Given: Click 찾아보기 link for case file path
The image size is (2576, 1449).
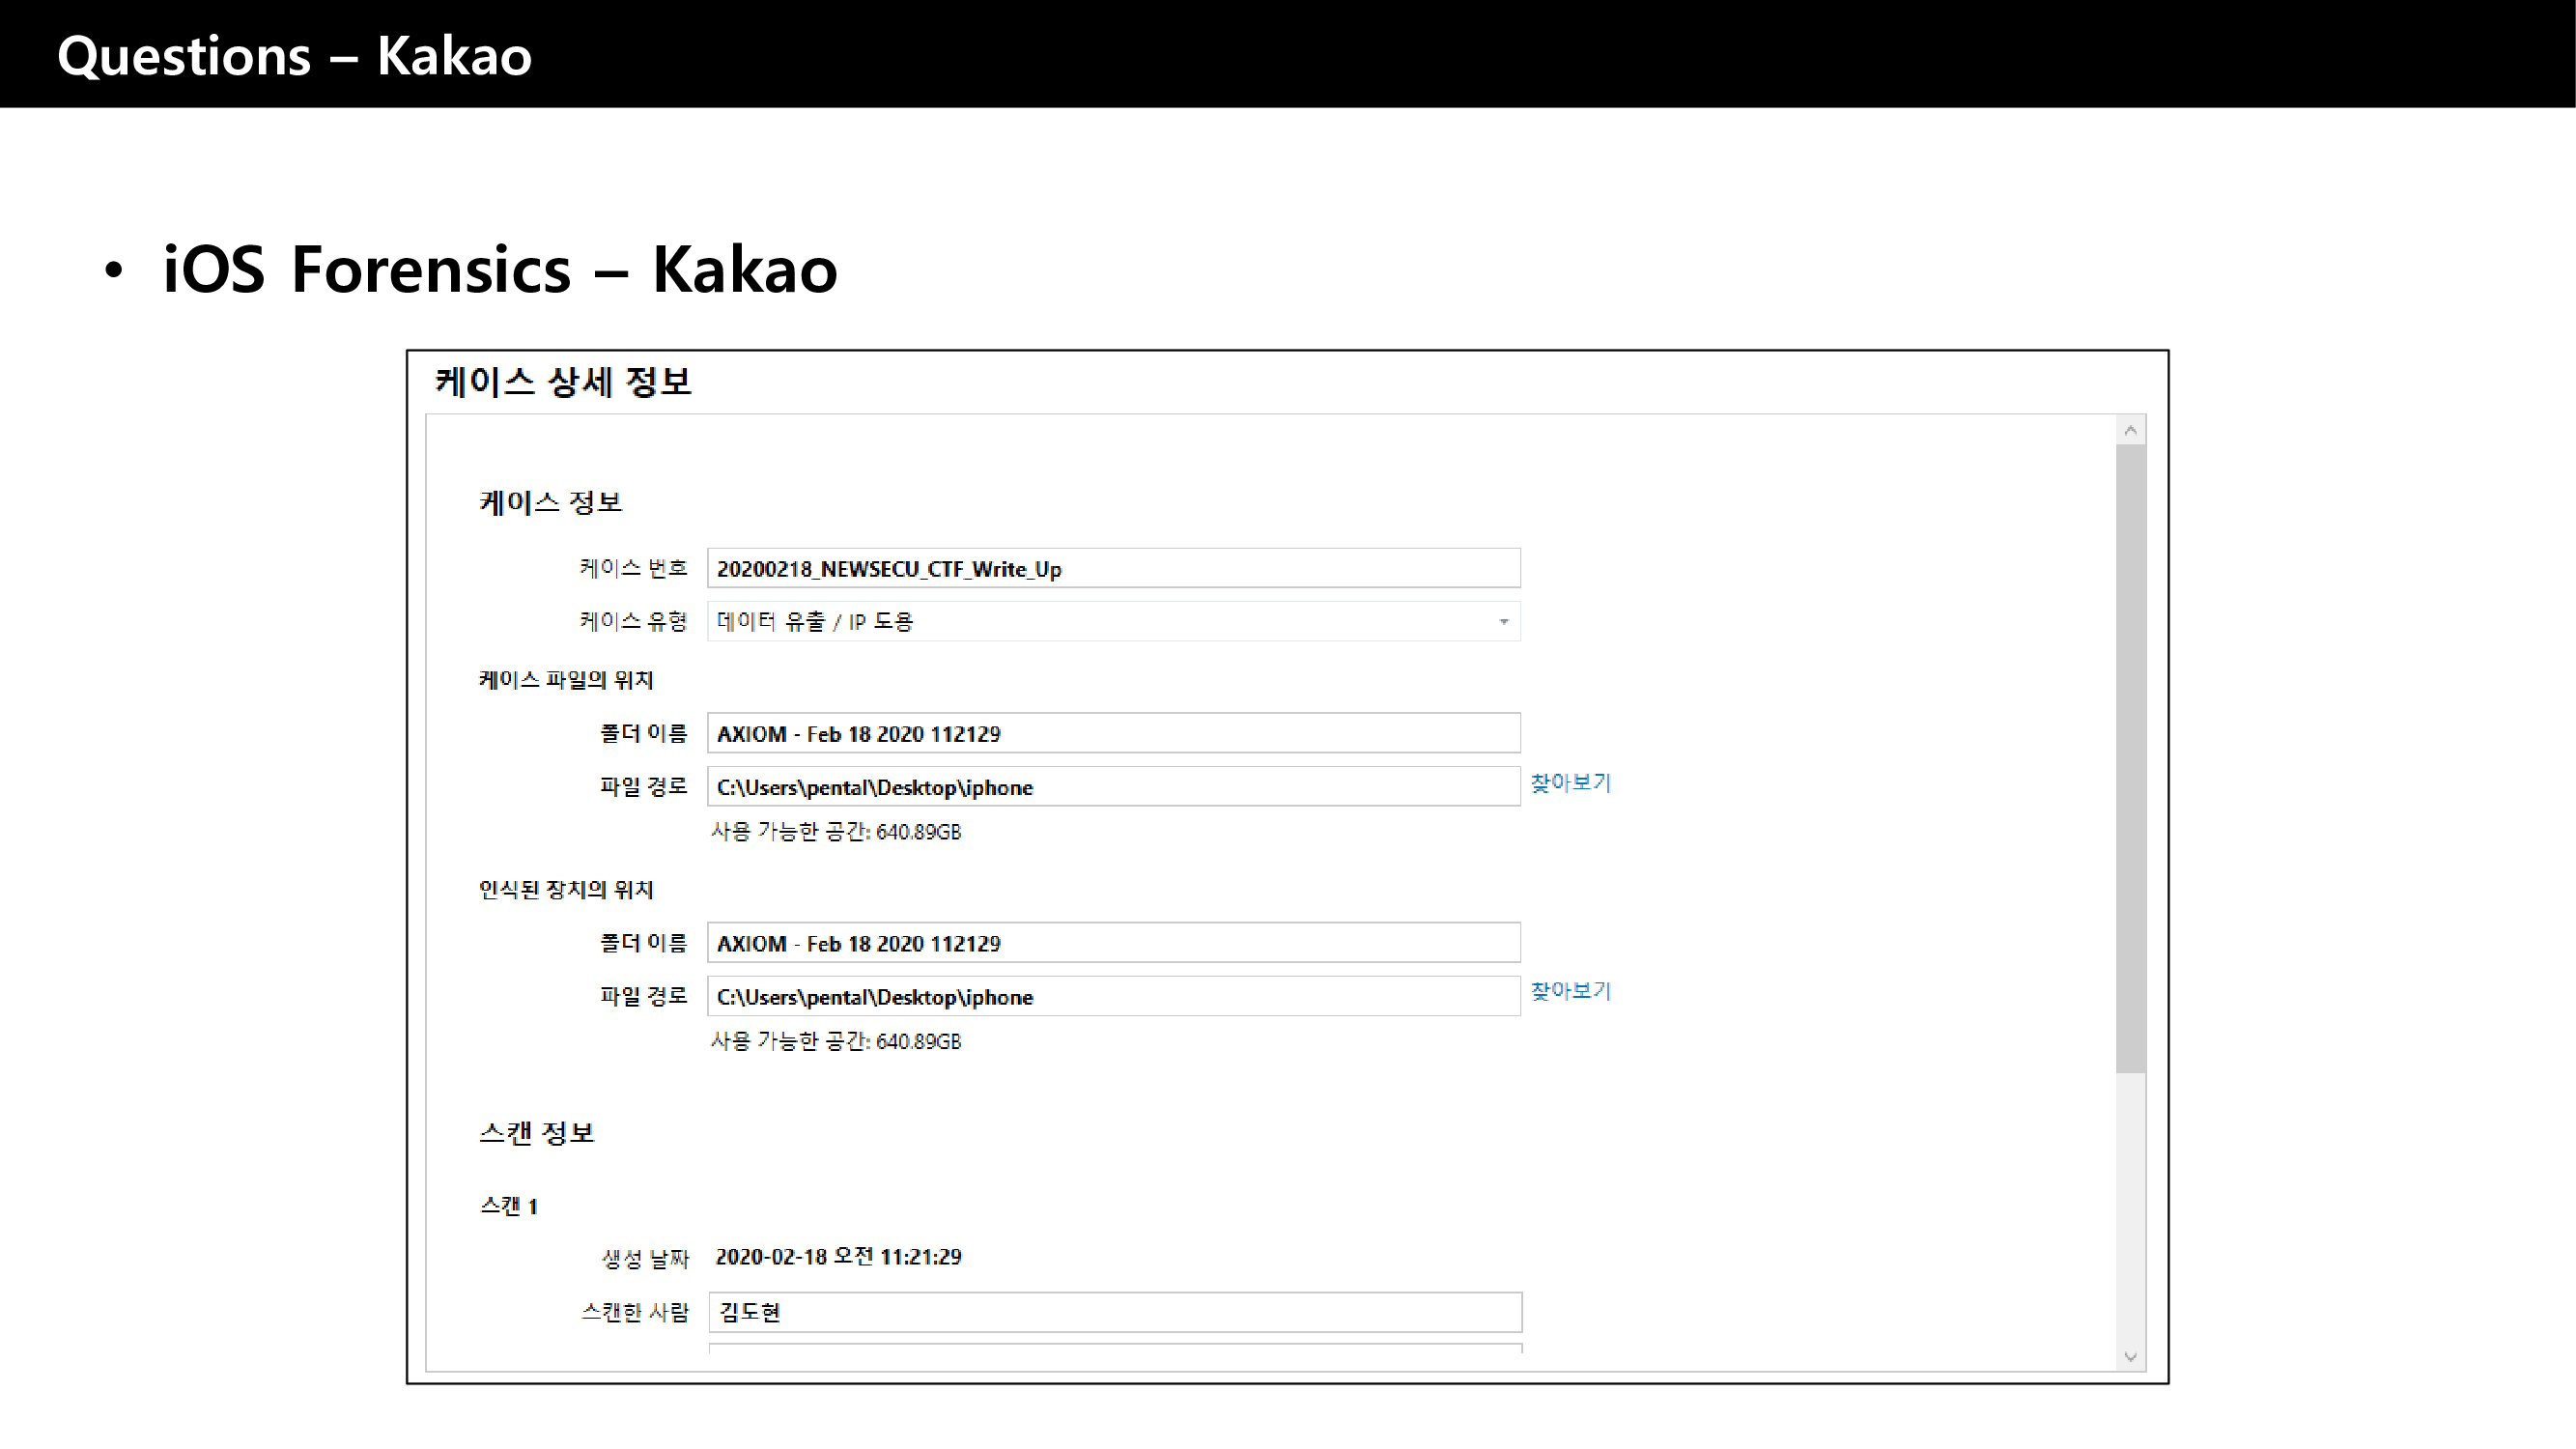Looking at the screenshot, I should click(x=1570, y=782).
